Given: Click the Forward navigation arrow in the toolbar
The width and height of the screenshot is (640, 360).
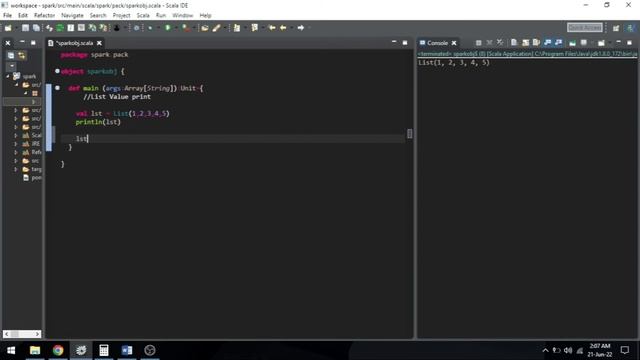Looking at the screenshot, I should [301, 28].
